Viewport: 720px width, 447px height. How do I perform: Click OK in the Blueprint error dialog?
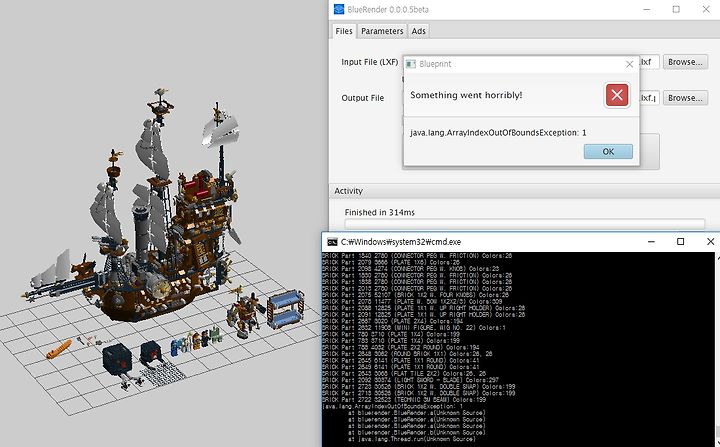(608, 152)
